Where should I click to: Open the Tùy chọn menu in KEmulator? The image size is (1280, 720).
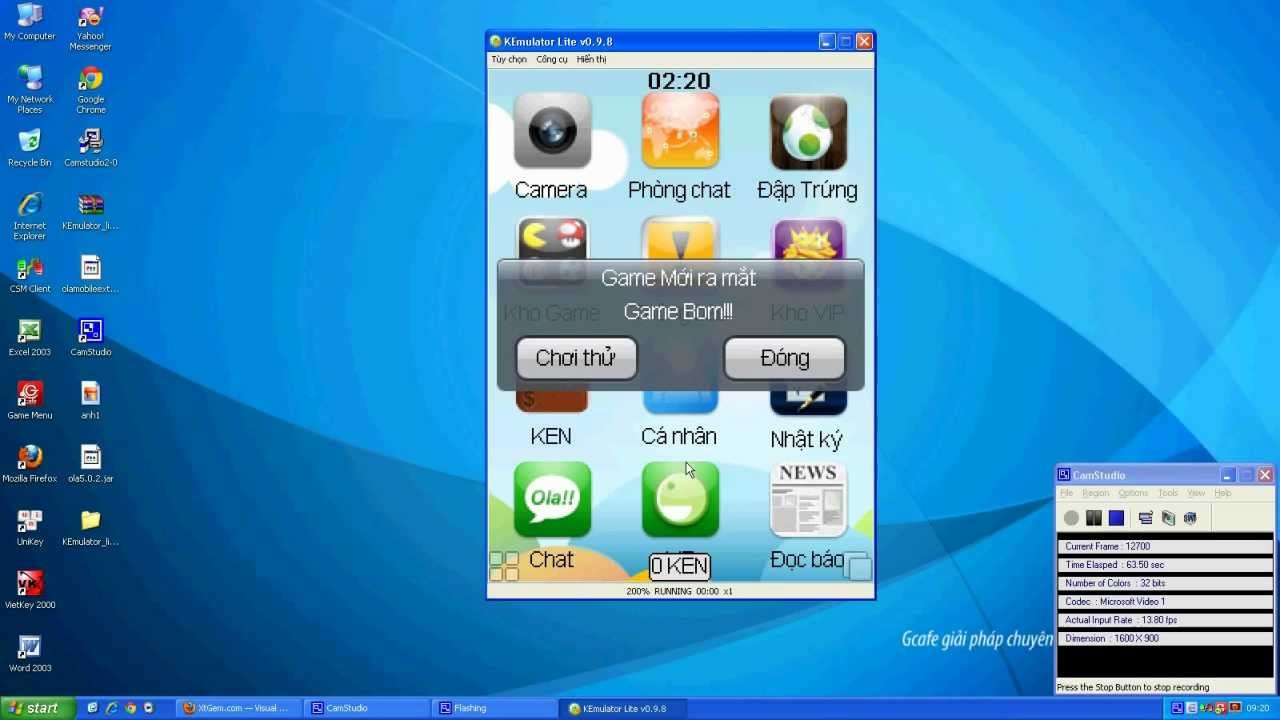point(509,59)
